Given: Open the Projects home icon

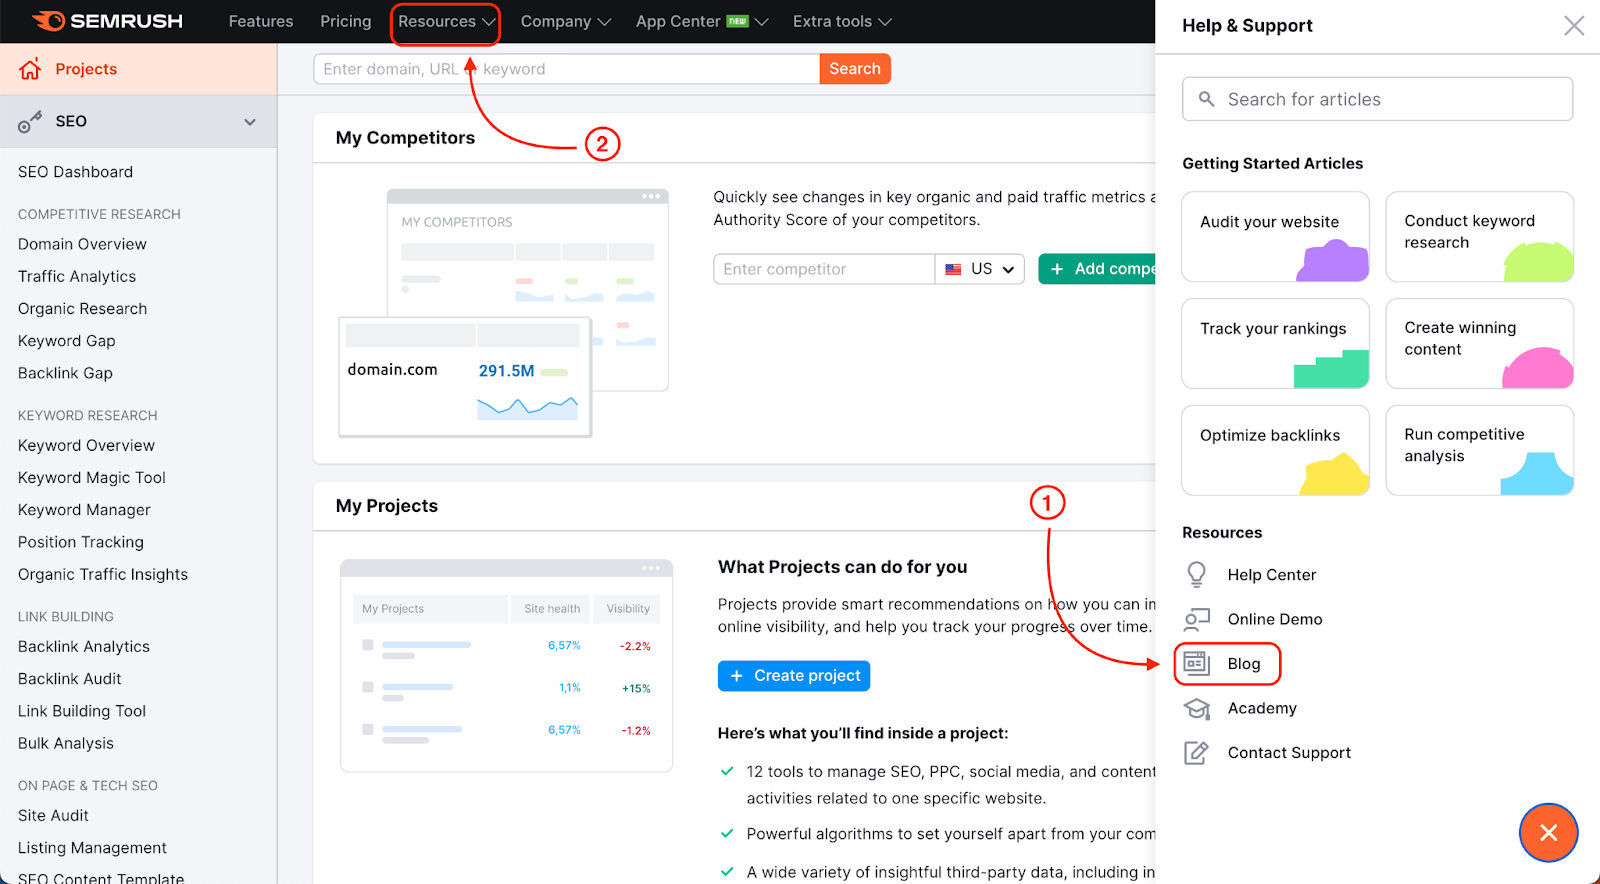Looking at the screenshot, I should coord(30,69).
